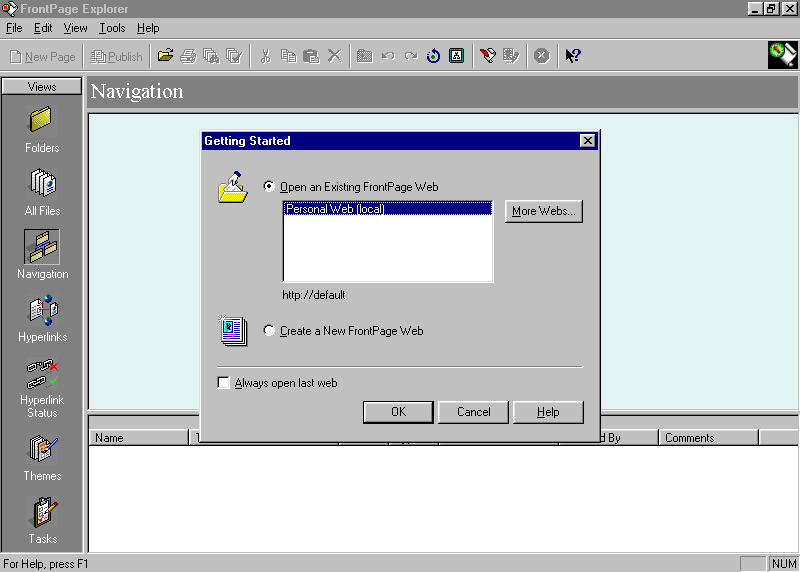
Task: Switch to the Folders view
Action: pyautogui.click(x=42, y=130)
